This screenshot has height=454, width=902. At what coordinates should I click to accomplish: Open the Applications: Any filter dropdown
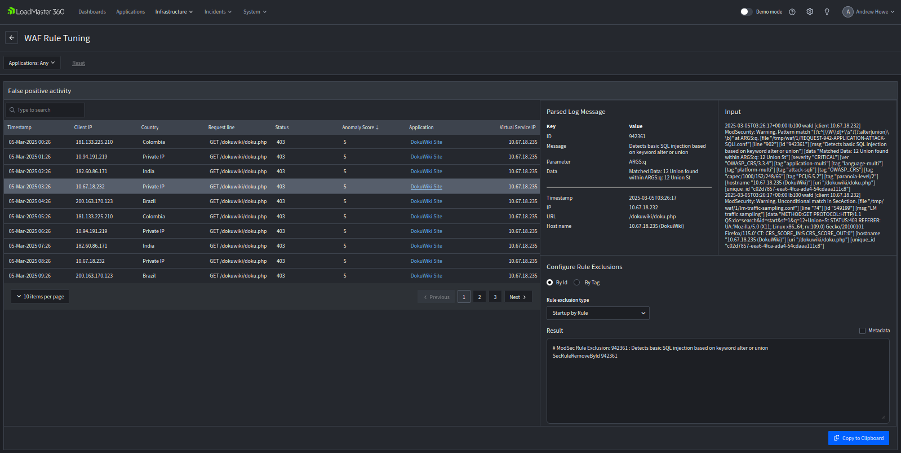32,62
